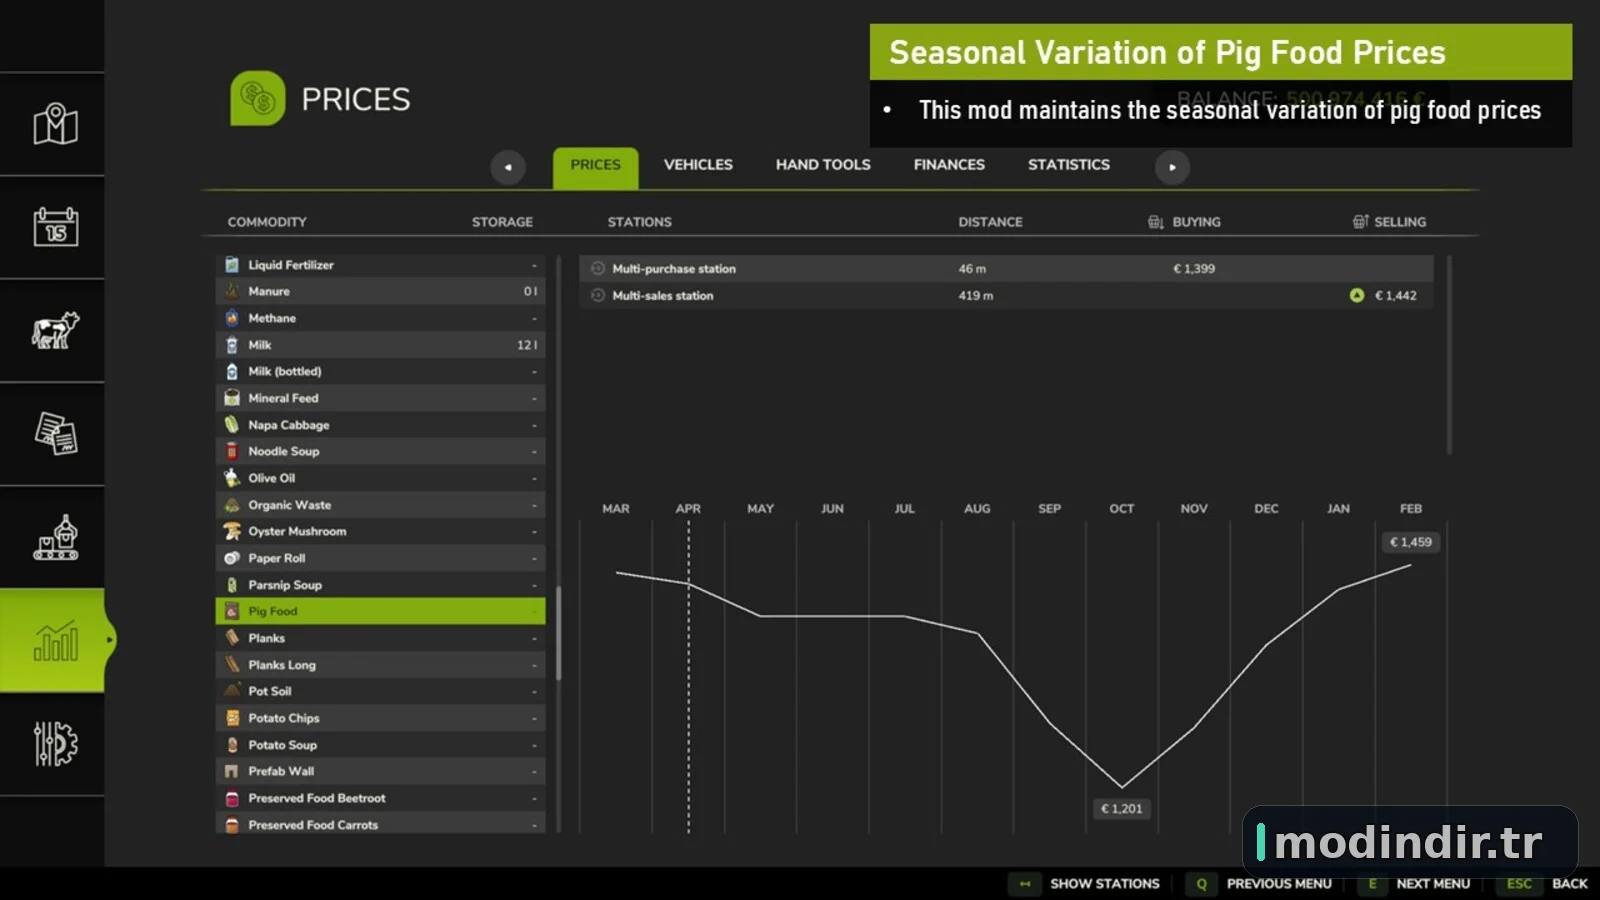Click the Buying column basket icon
The height and width of the screenshot is (900, 1600).
pos(1155,221)
